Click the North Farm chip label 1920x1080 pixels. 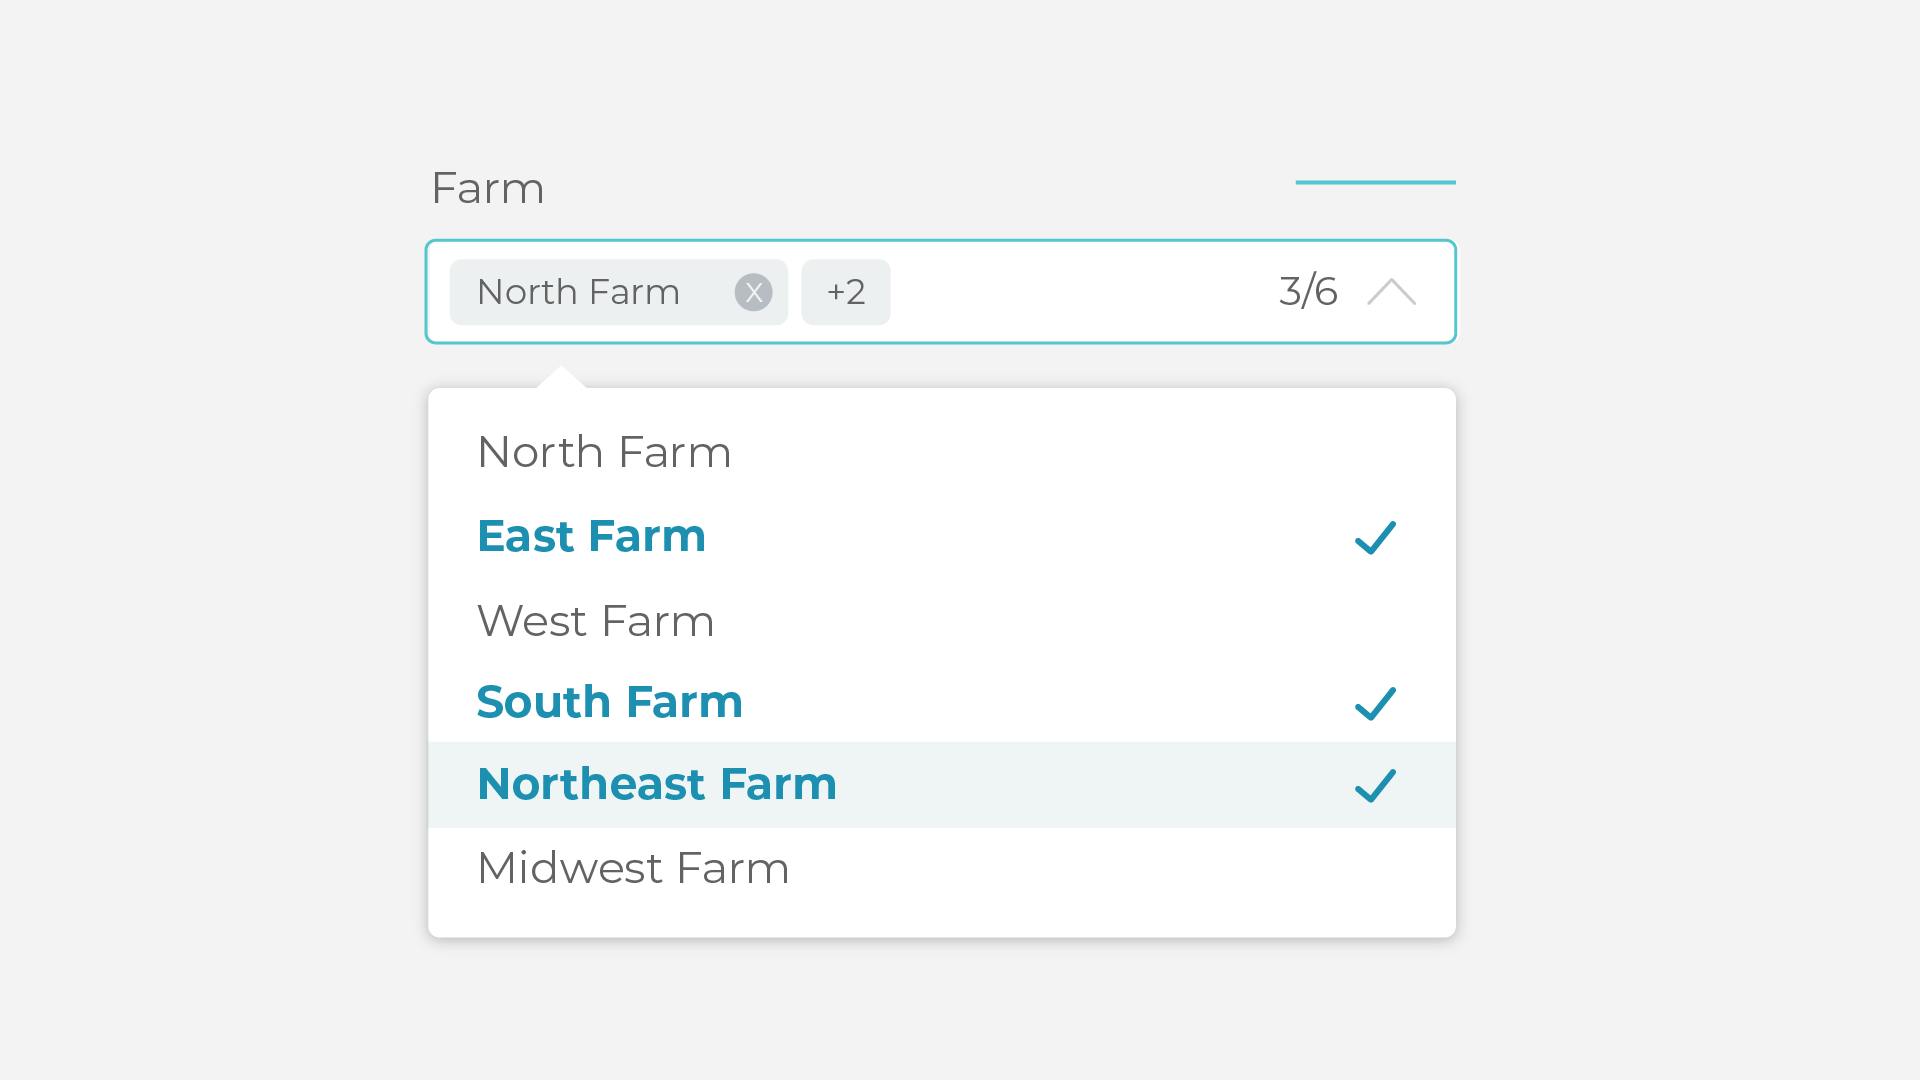pyautogui.click(x=578, y=292)
